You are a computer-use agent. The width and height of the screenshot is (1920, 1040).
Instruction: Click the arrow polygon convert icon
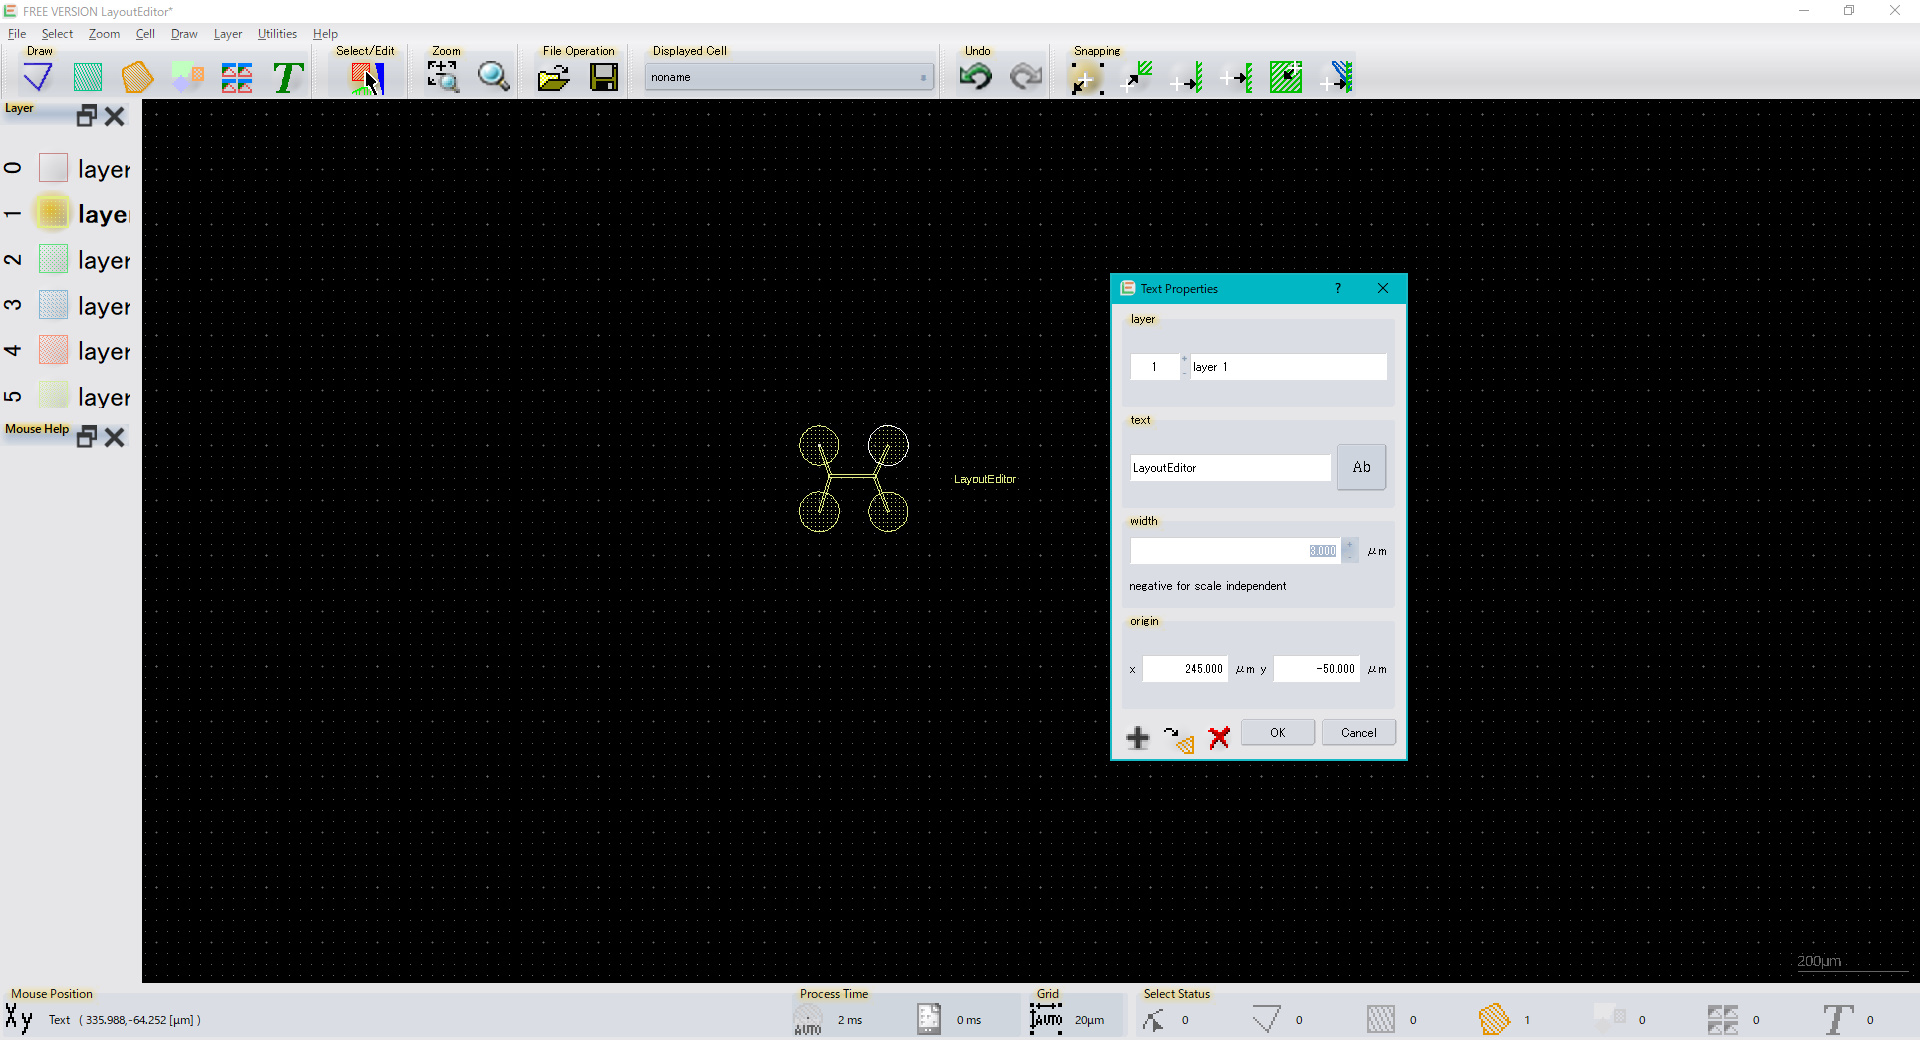[1179, 739]
